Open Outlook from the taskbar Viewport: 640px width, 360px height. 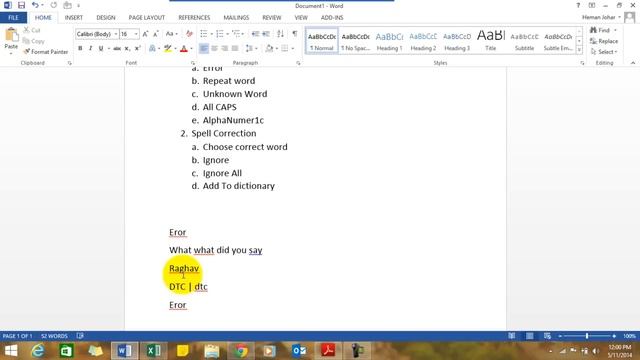299,351
